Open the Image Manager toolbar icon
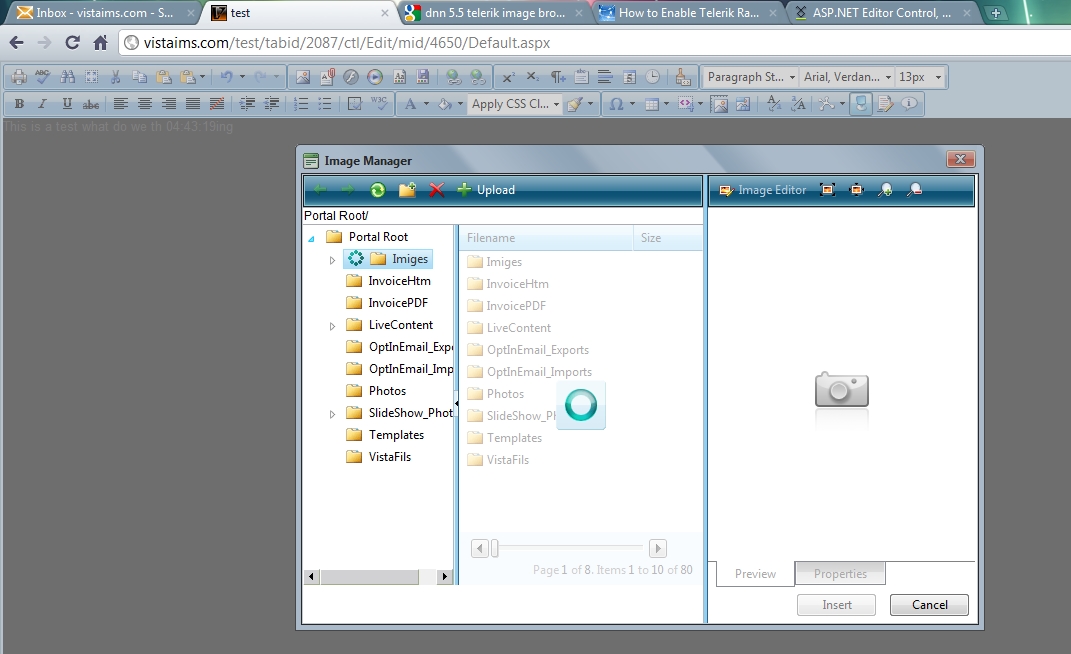The width and height of the screenshot is (1071, 654). [303, 77]
